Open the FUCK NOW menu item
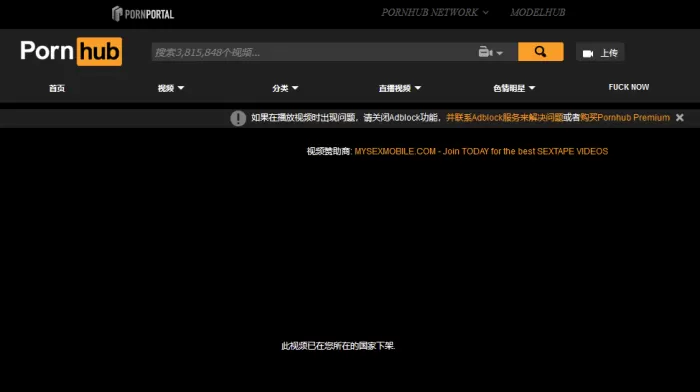 coord(629,87)
